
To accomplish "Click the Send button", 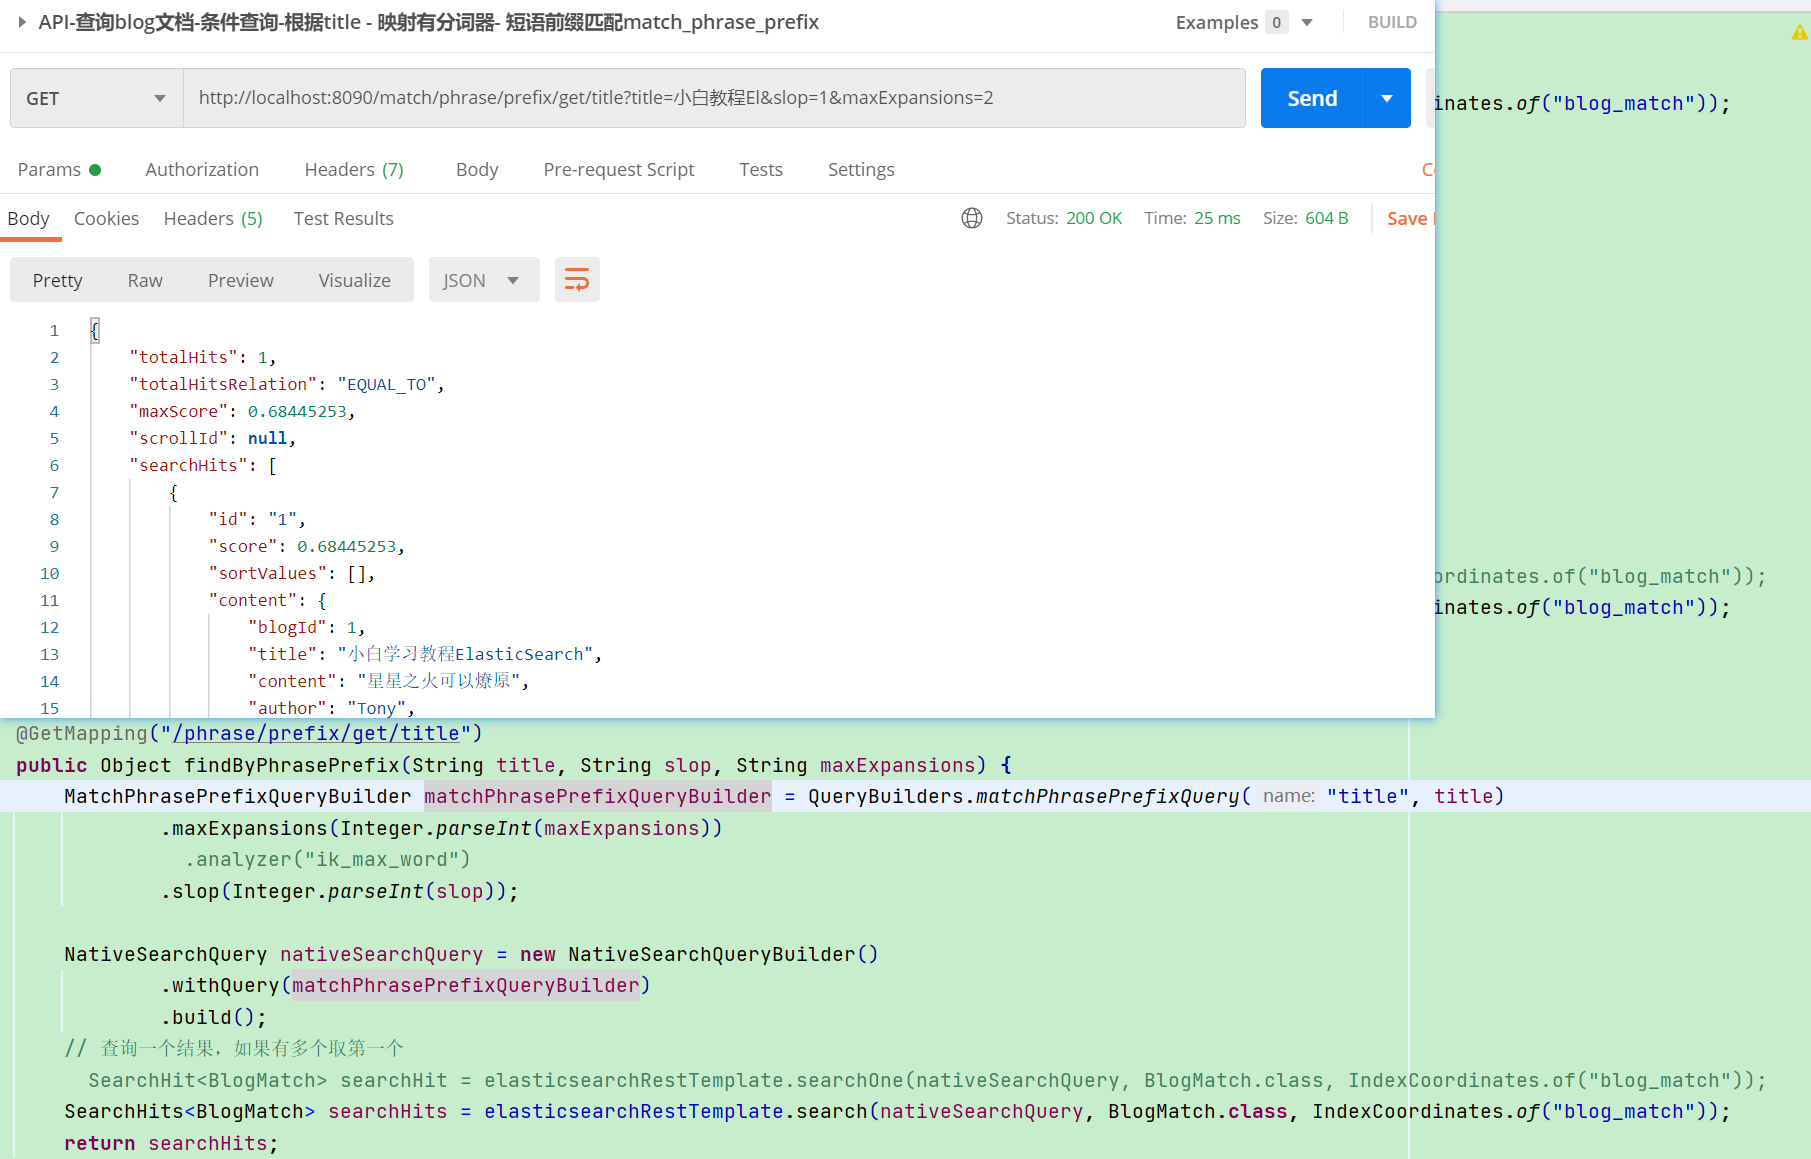I will pyautogui.click(x=1312, y=98).
